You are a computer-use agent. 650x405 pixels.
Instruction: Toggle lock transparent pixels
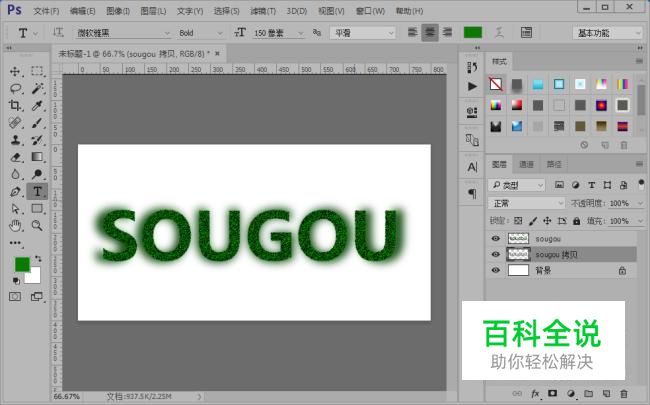(518, 221)
